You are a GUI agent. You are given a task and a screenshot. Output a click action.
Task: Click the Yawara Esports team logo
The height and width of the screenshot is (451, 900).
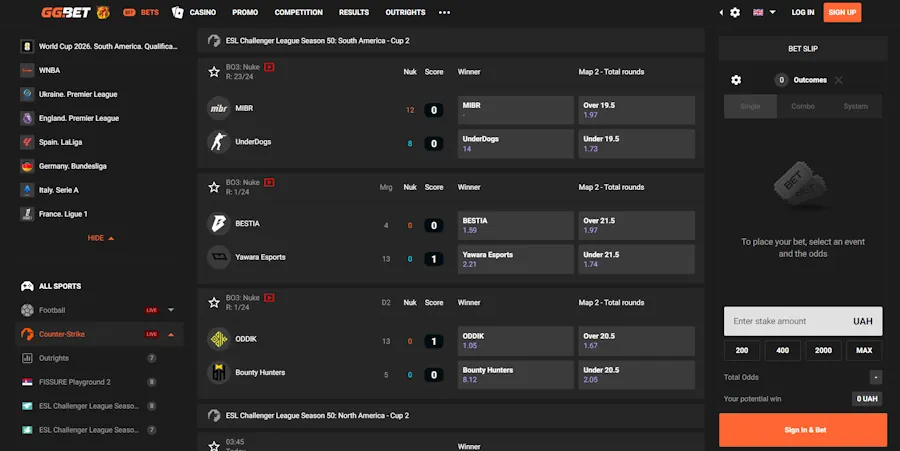coord(219,257)
